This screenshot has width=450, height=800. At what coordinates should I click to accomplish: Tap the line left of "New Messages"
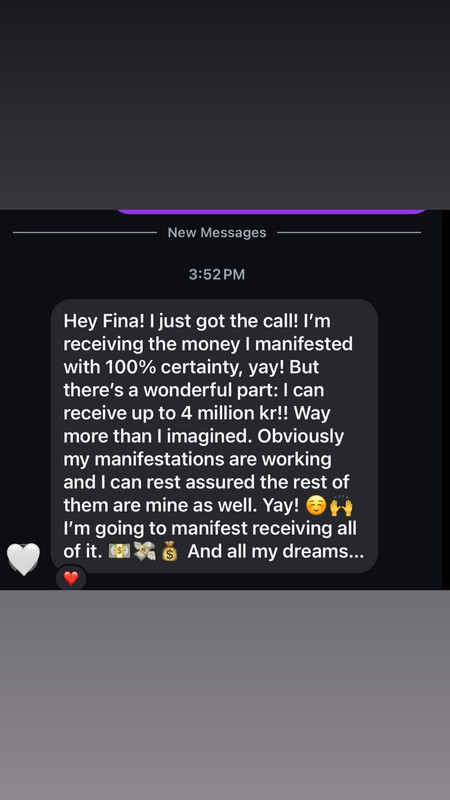click(85, 233)
